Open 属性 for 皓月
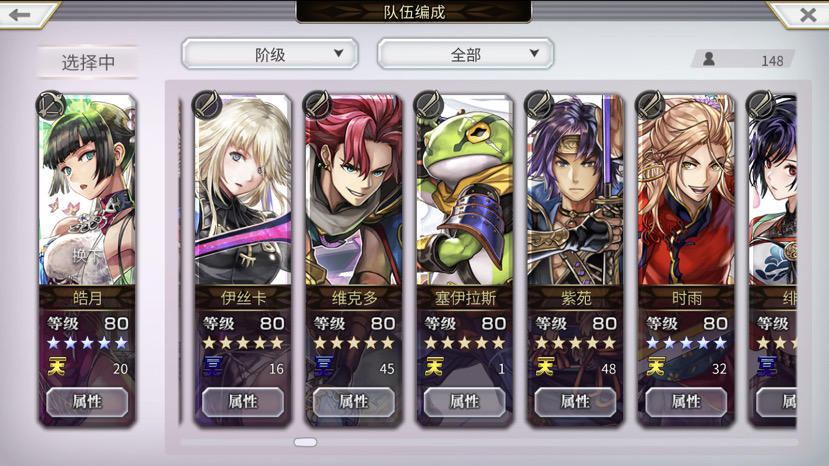Viewport: 829px width, 466px height. (87, 402)
